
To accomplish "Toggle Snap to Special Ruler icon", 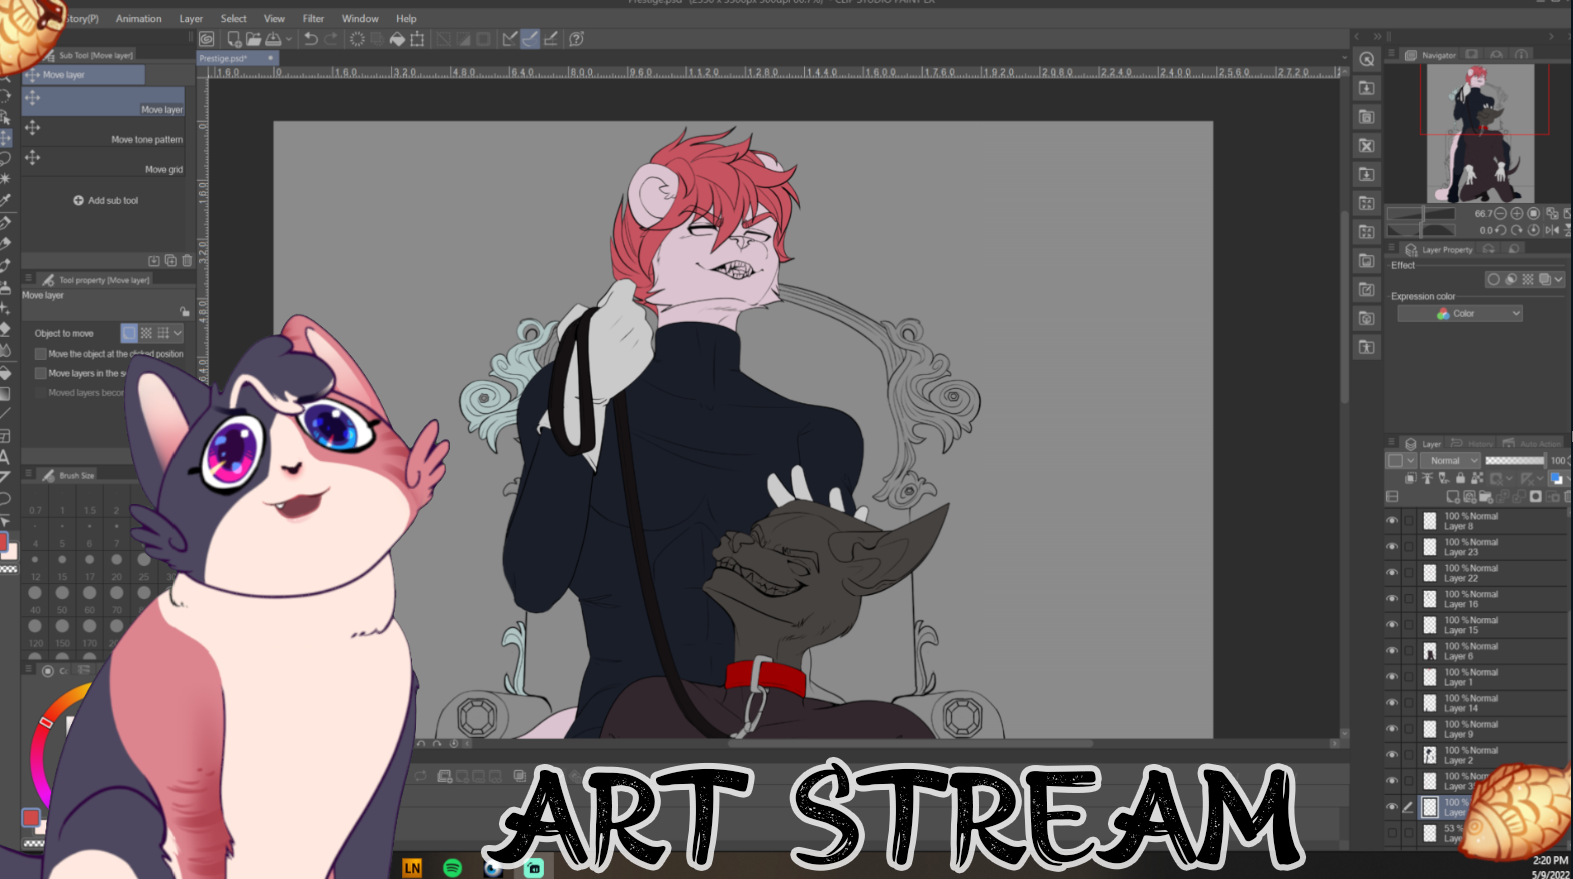I will pos(530,39).
